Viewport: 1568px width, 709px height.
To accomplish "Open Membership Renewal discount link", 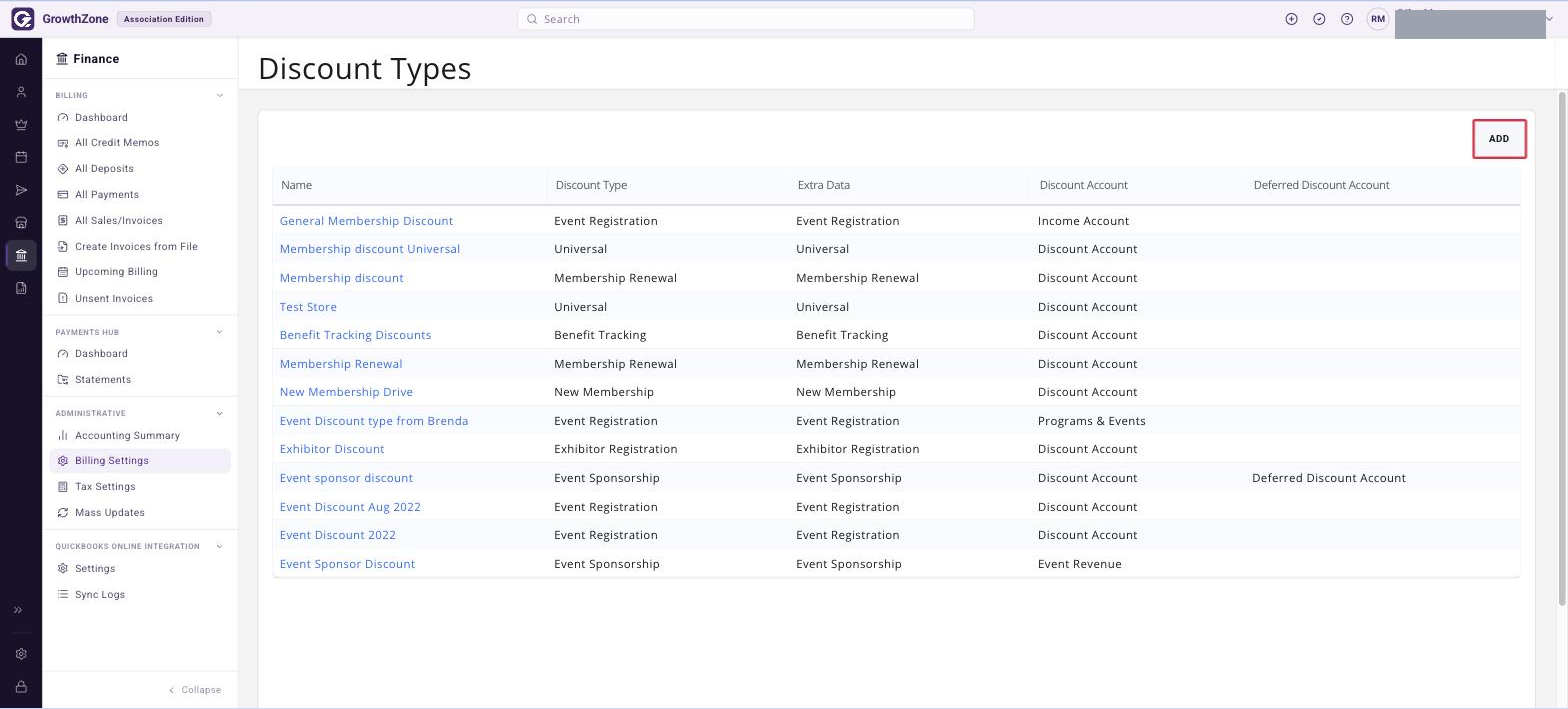I will [341, 364].
